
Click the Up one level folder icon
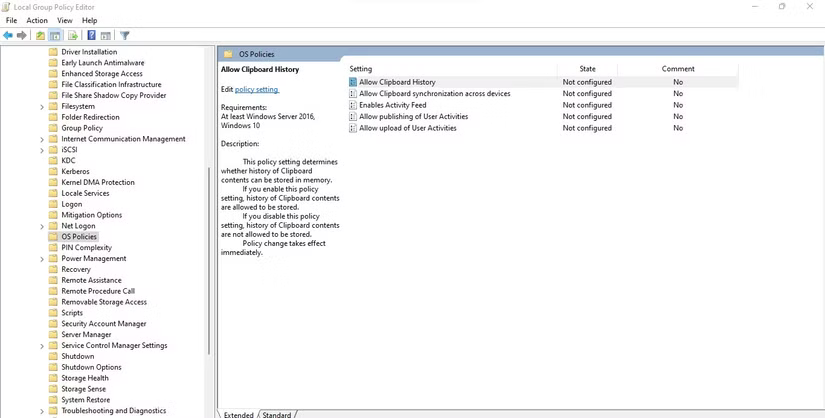(41, 35)
